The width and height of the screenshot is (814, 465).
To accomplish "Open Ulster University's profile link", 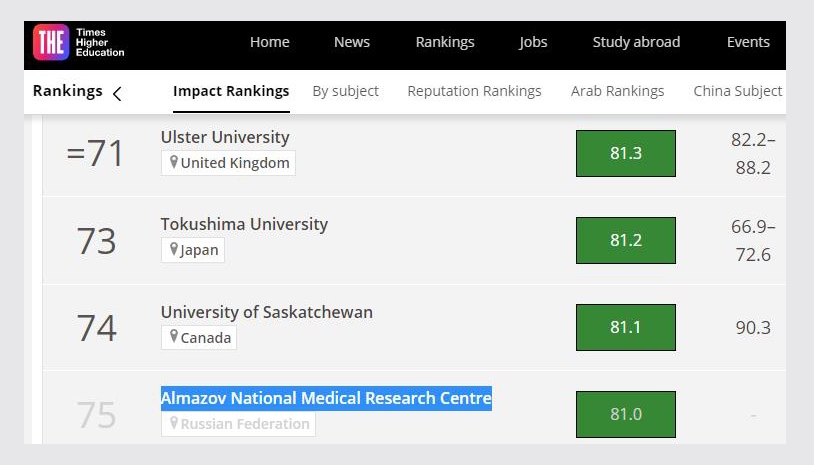I will pos(225,137).
